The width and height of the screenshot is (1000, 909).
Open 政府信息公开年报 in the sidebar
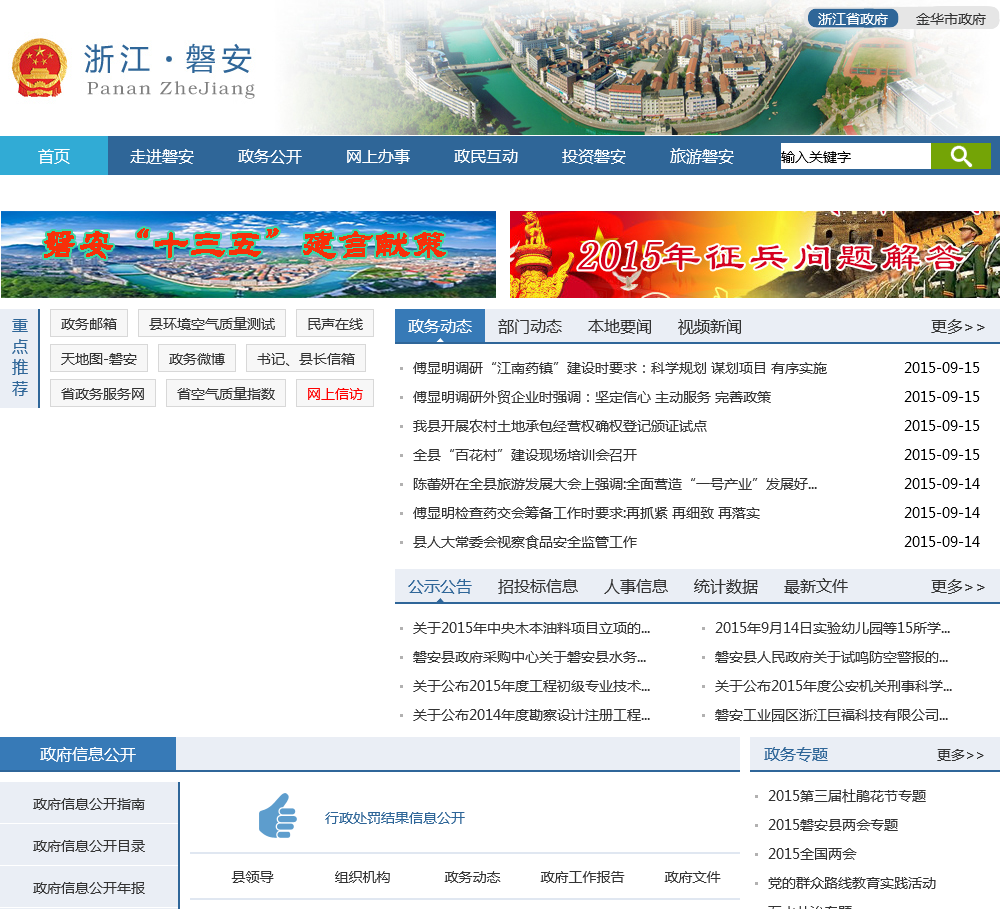[x=89, y=887]
